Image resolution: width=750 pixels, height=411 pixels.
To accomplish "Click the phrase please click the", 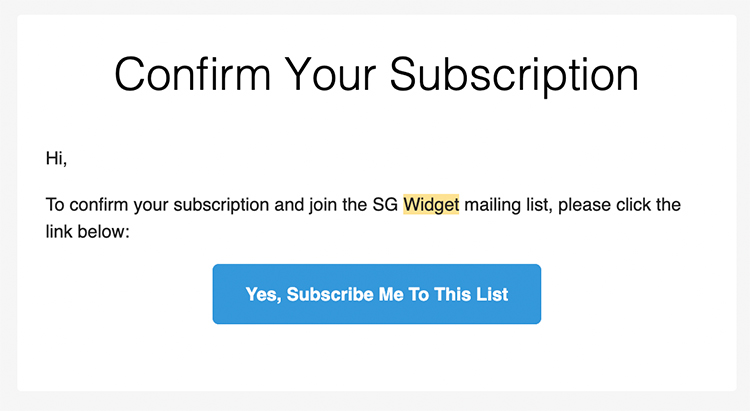I will click(619, 205).
